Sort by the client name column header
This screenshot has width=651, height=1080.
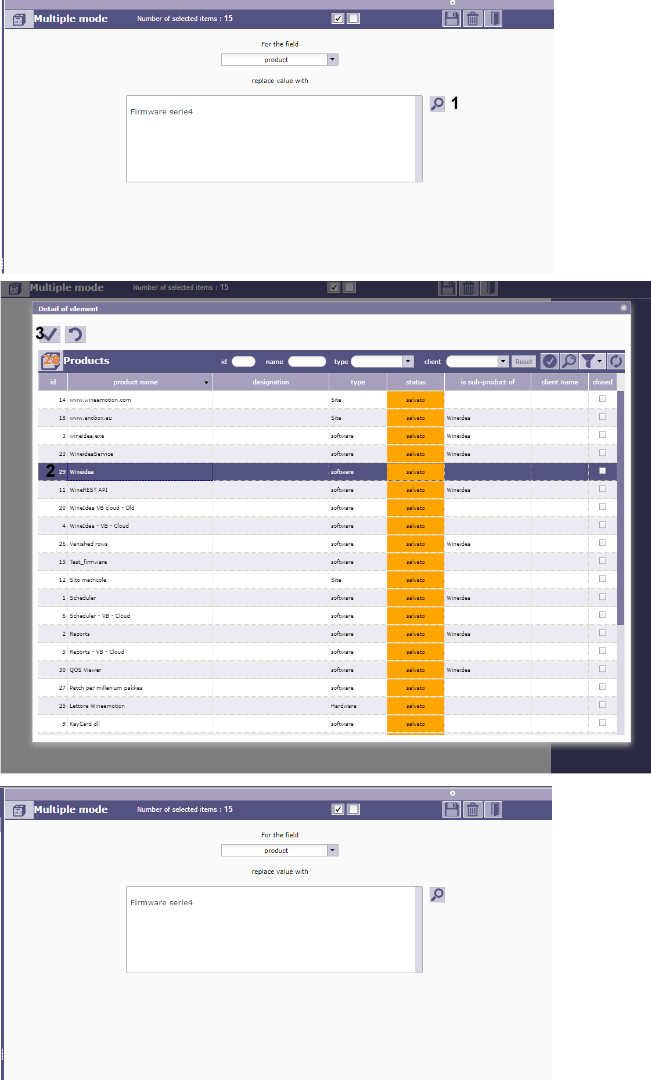click(x=559, y=382)
